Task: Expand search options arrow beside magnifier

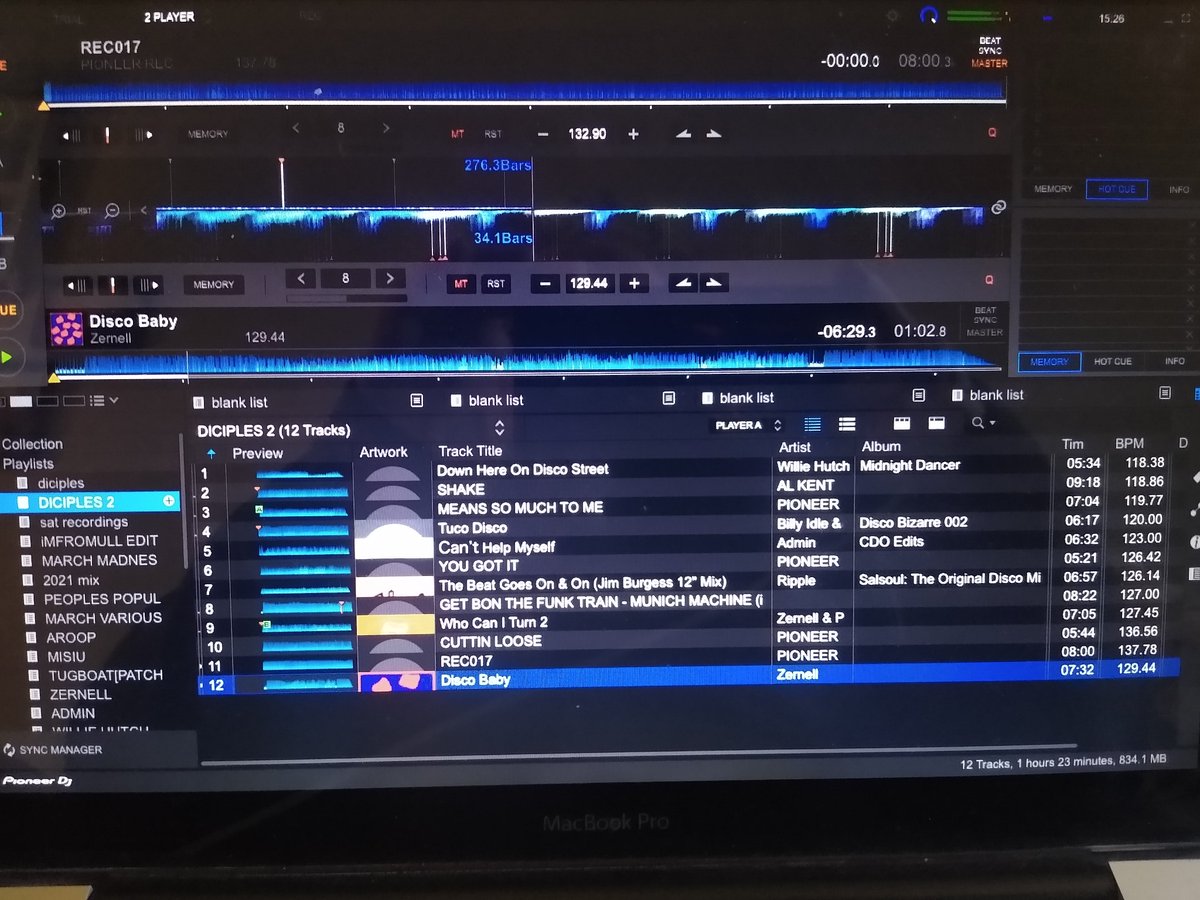Action: (992, 424)
